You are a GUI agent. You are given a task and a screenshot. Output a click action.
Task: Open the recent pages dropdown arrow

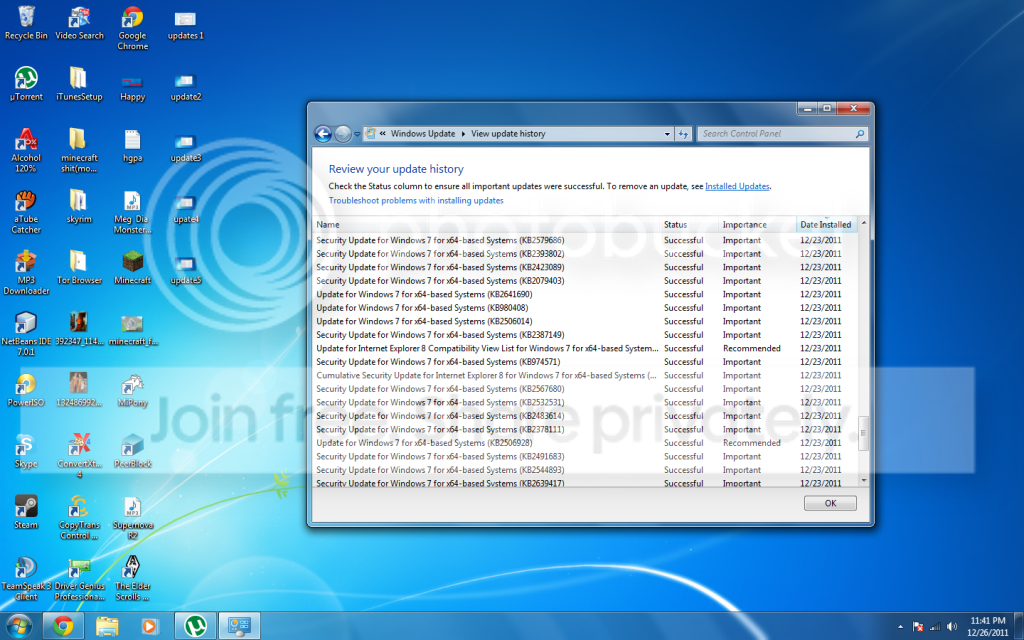tap(357, 135)
